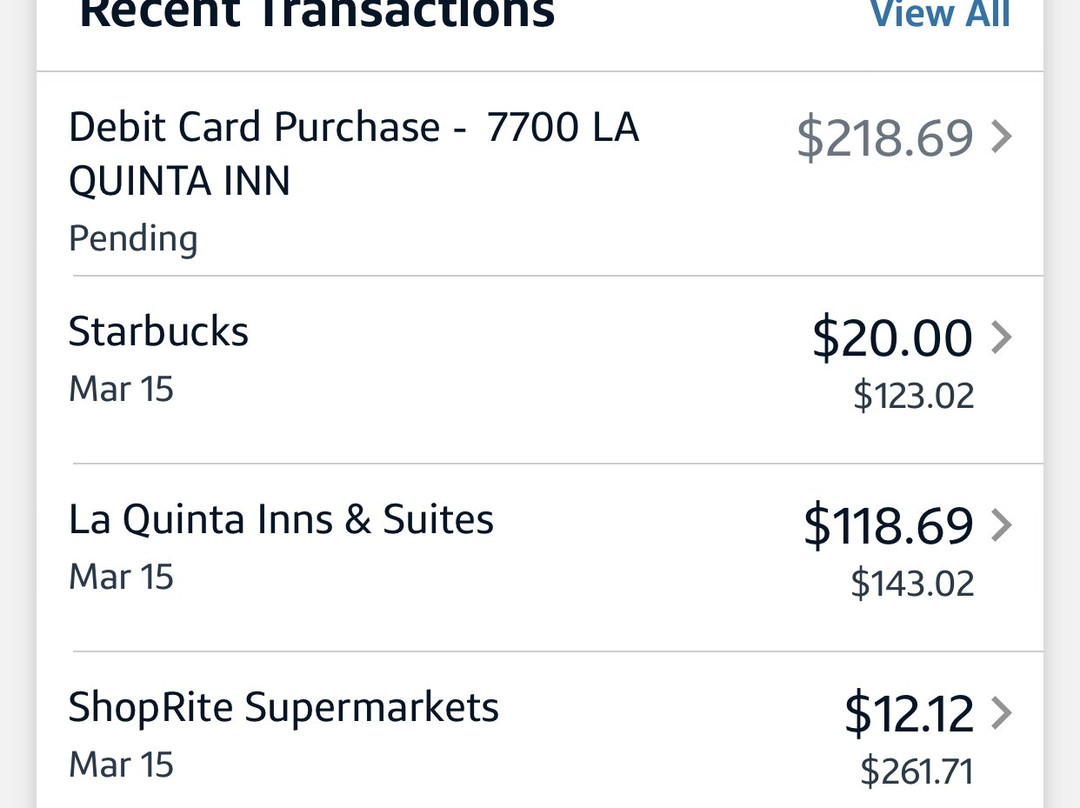Expand chevron beside the Starbucks $20.00
Image resolution: width=1080 pixels, height=808 pixels.
click(1001, 338)
